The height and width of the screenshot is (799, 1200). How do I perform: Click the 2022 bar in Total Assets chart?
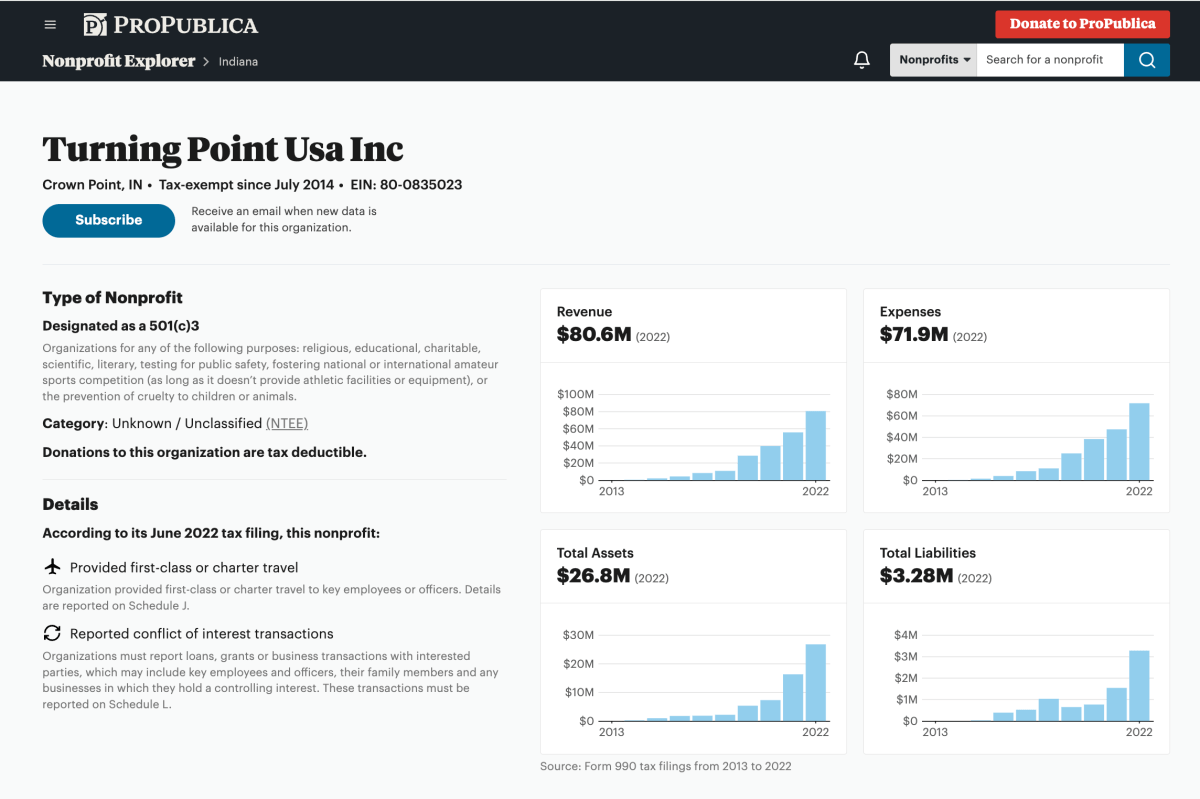click(816, 682)
